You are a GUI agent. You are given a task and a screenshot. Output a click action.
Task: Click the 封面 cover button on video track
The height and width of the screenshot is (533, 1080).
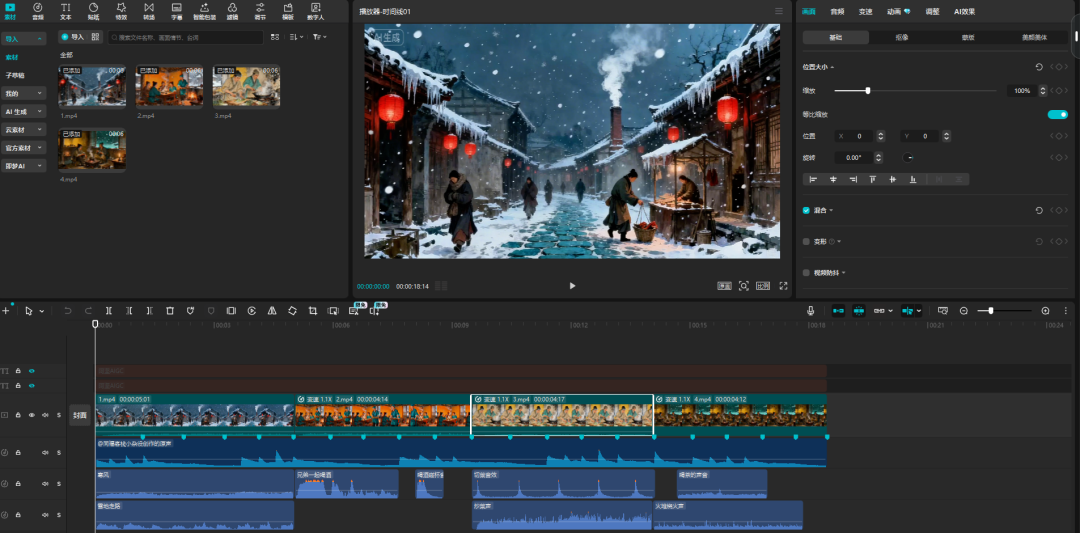tap(79, 415)
